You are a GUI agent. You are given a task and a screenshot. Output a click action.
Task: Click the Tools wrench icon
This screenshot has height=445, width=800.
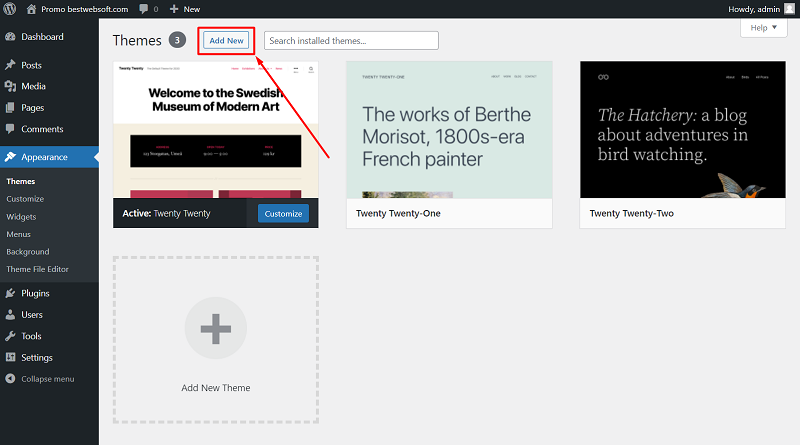point(10,336)
